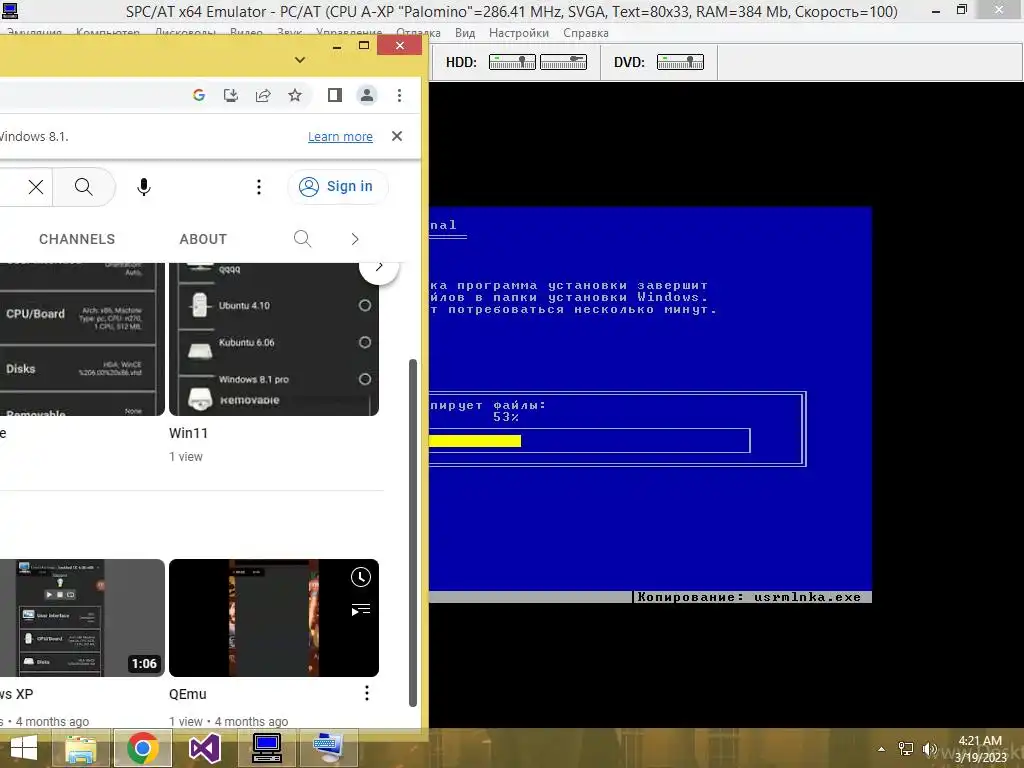Play the QEmu video thumbnail
This screenshot has height=768, width=1024.
[x=274, y=618]
